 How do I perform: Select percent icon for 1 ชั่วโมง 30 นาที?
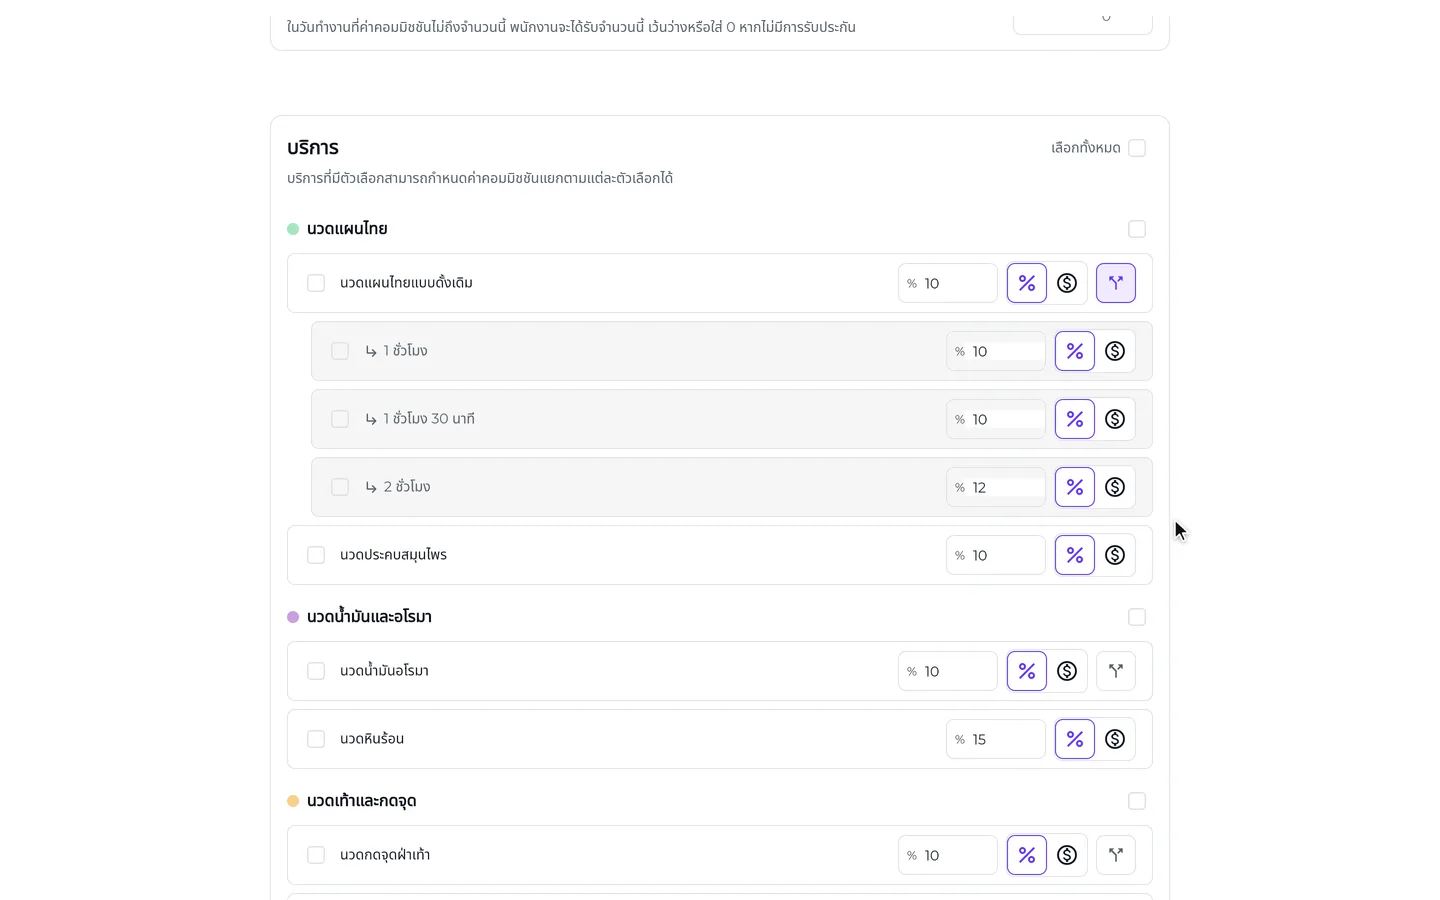pyautogui.click(x=1075, y=419)
